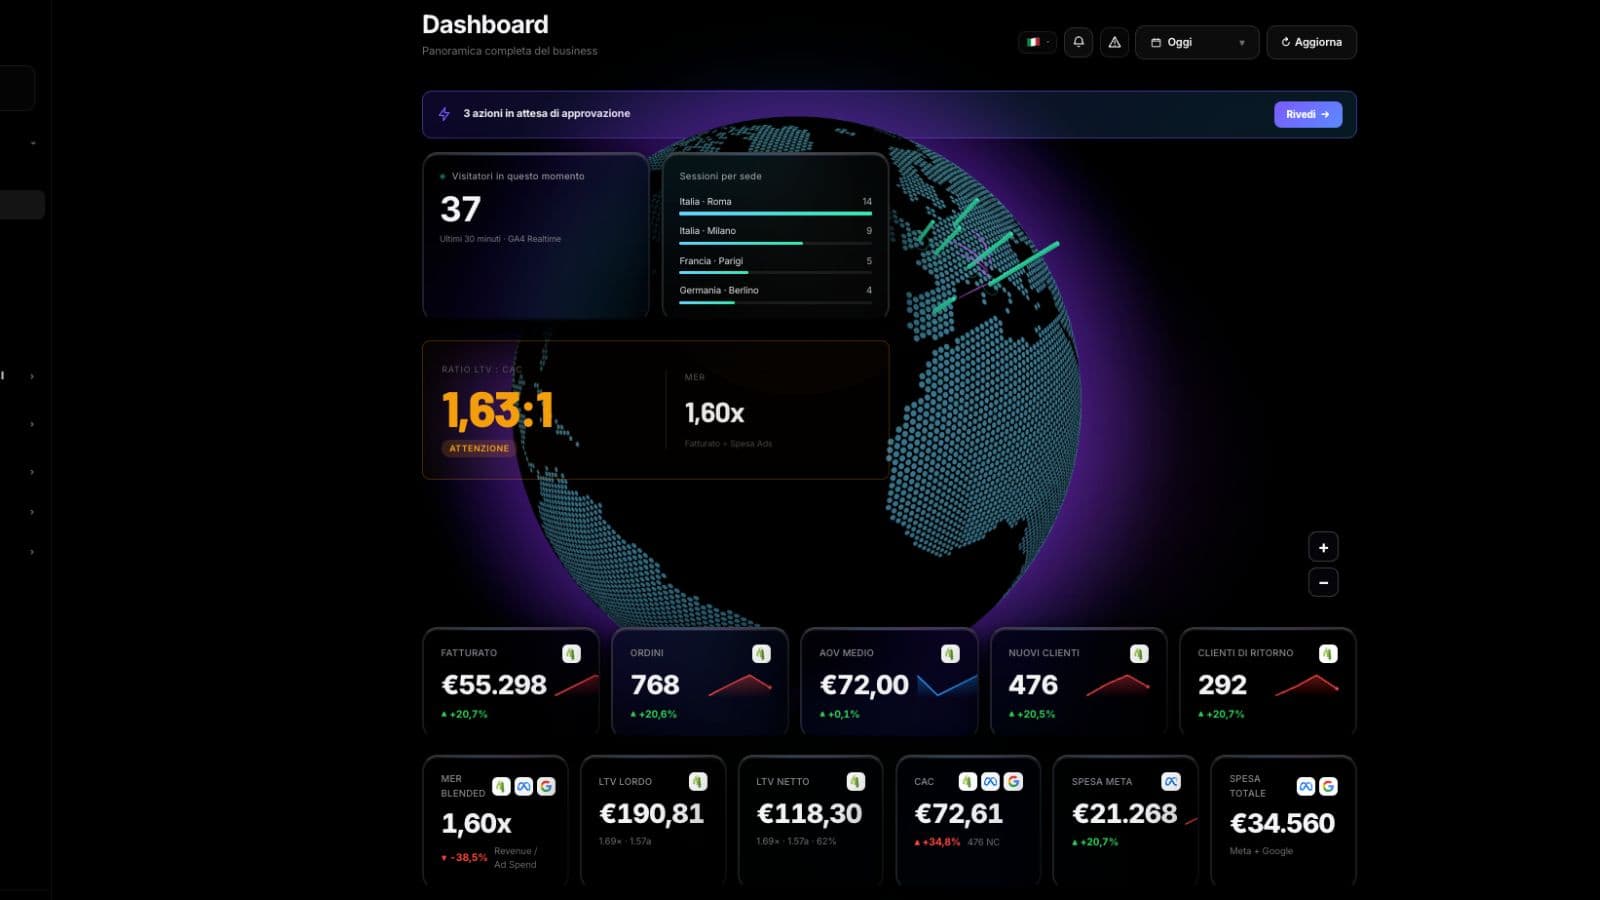Click the Shopify icon on LTV Lordo card

coord(698,781)
